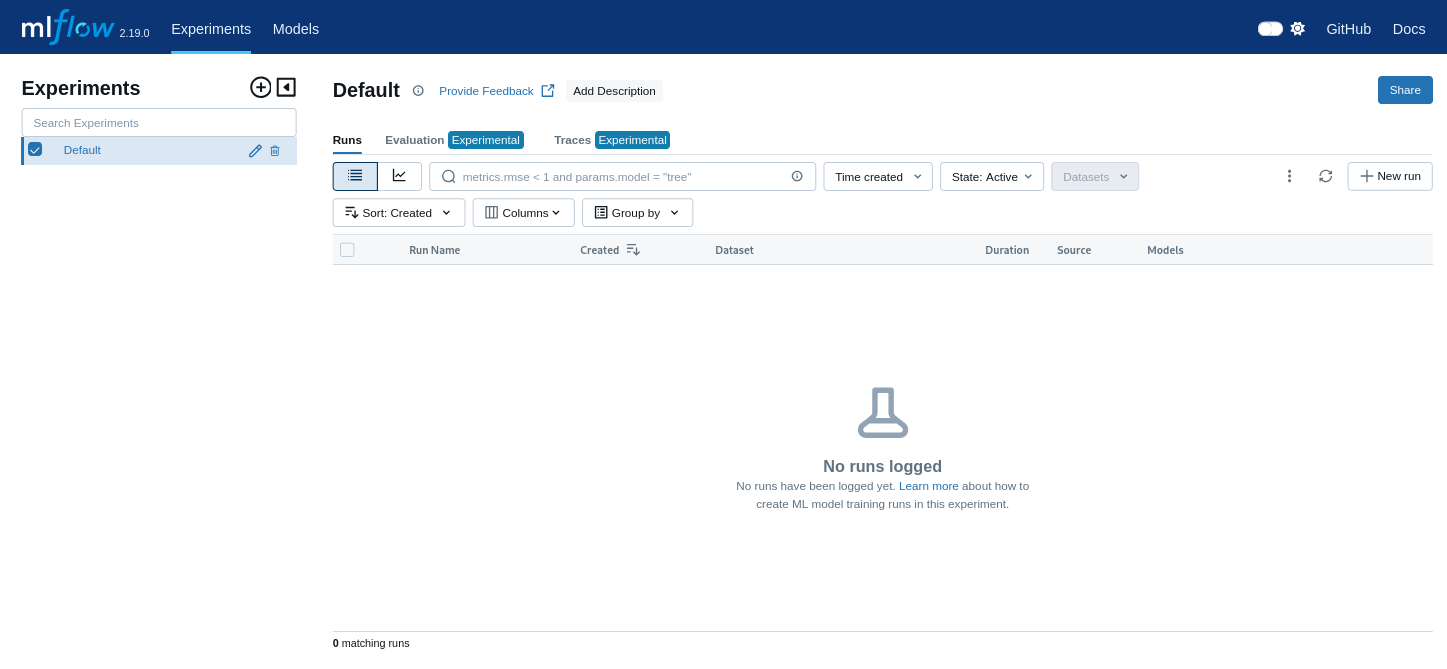Refresh the runs list
Screen dimensions: 1447x669
coord(1325,176)
